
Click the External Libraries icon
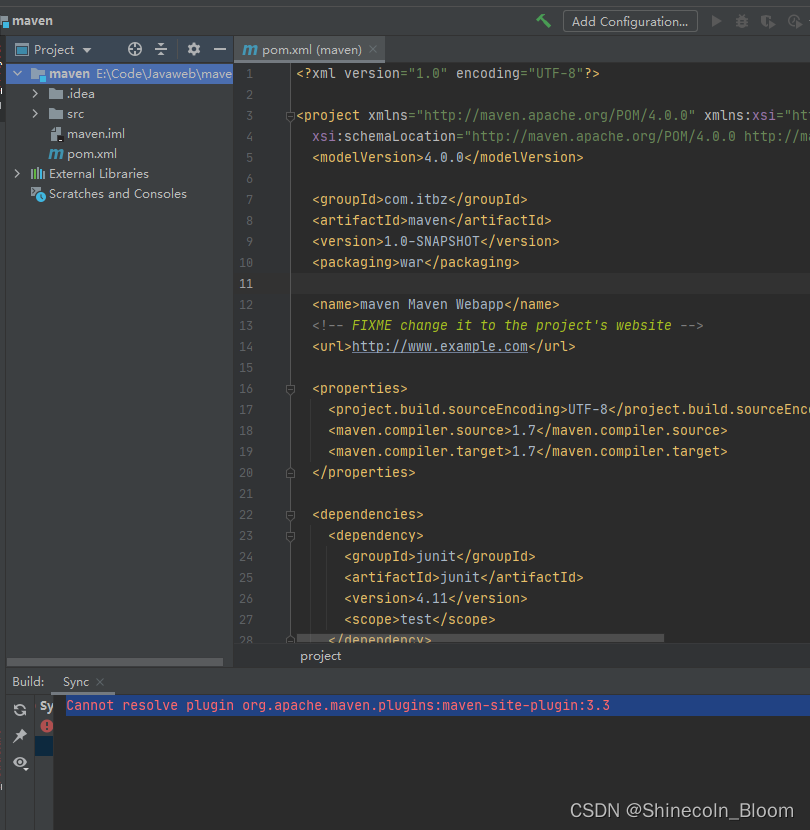coord(38,174)
